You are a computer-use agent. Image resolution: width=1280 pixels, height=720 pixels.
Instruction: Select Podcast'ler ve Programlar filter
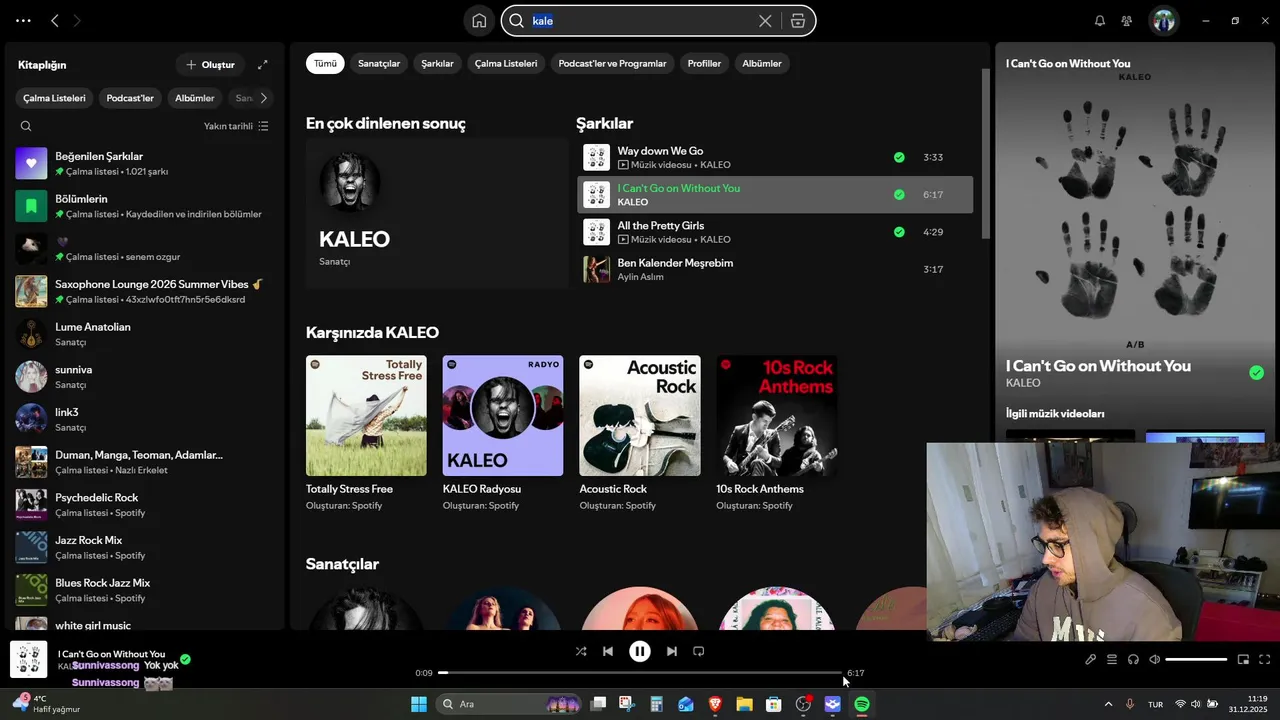612,63
